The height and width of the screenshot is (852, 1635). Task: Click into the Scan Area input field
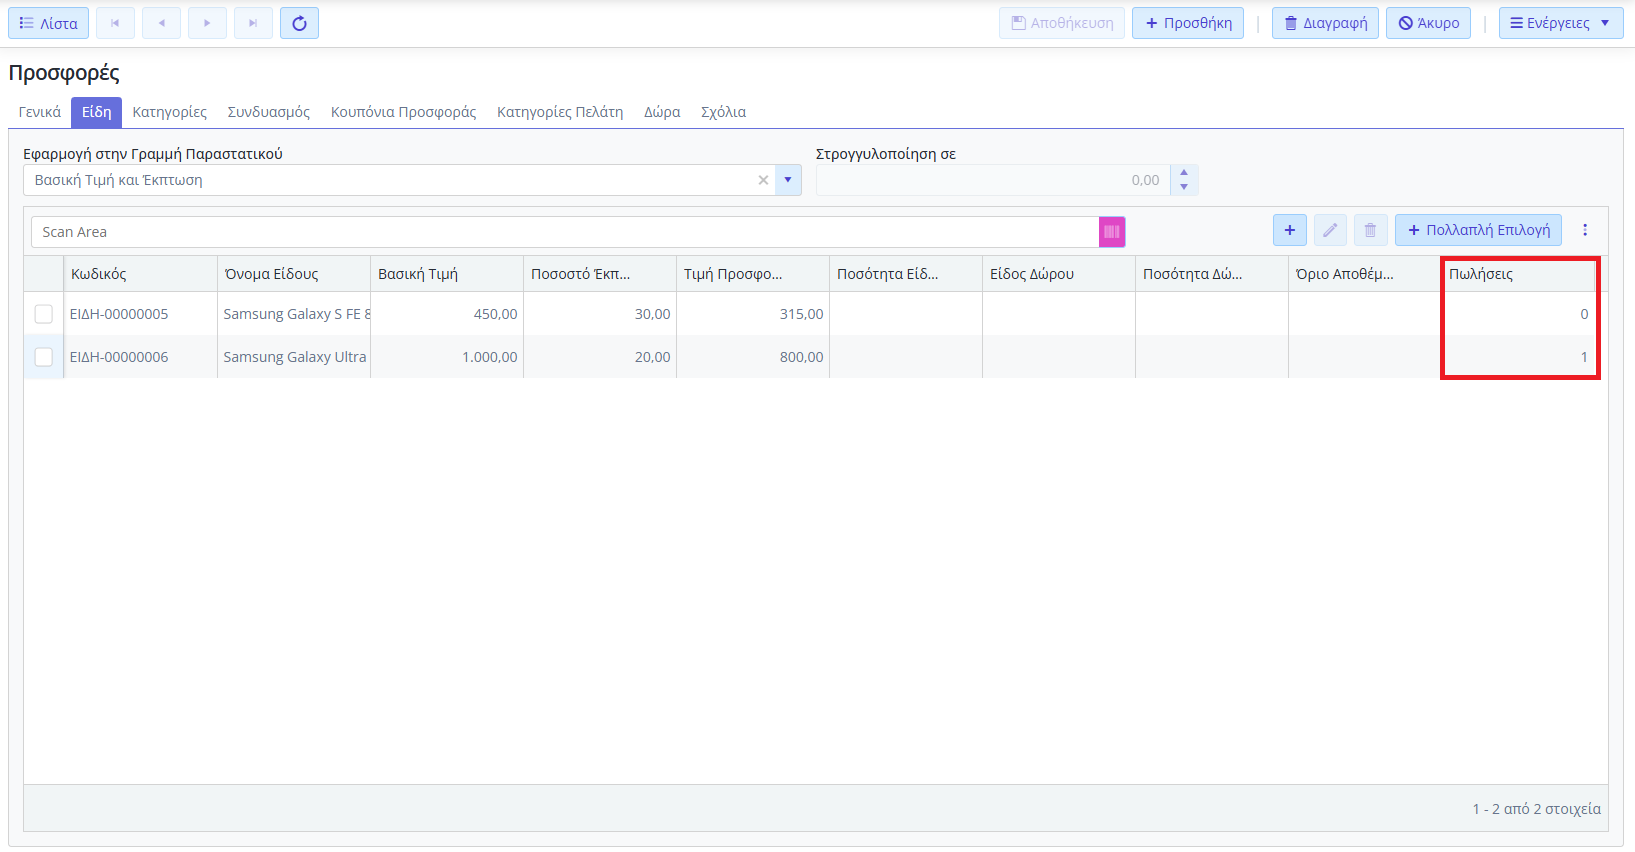coord(565,232)
